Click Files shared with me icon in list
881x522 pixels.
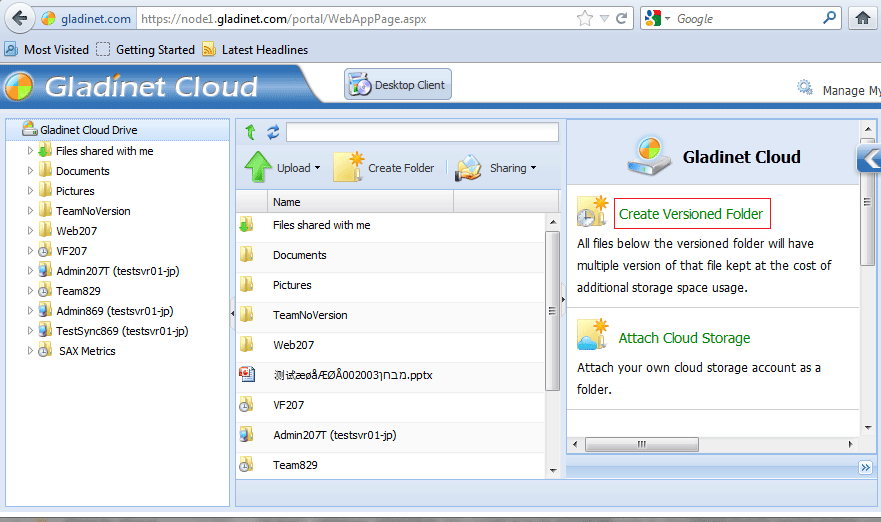tap(246, 225)
